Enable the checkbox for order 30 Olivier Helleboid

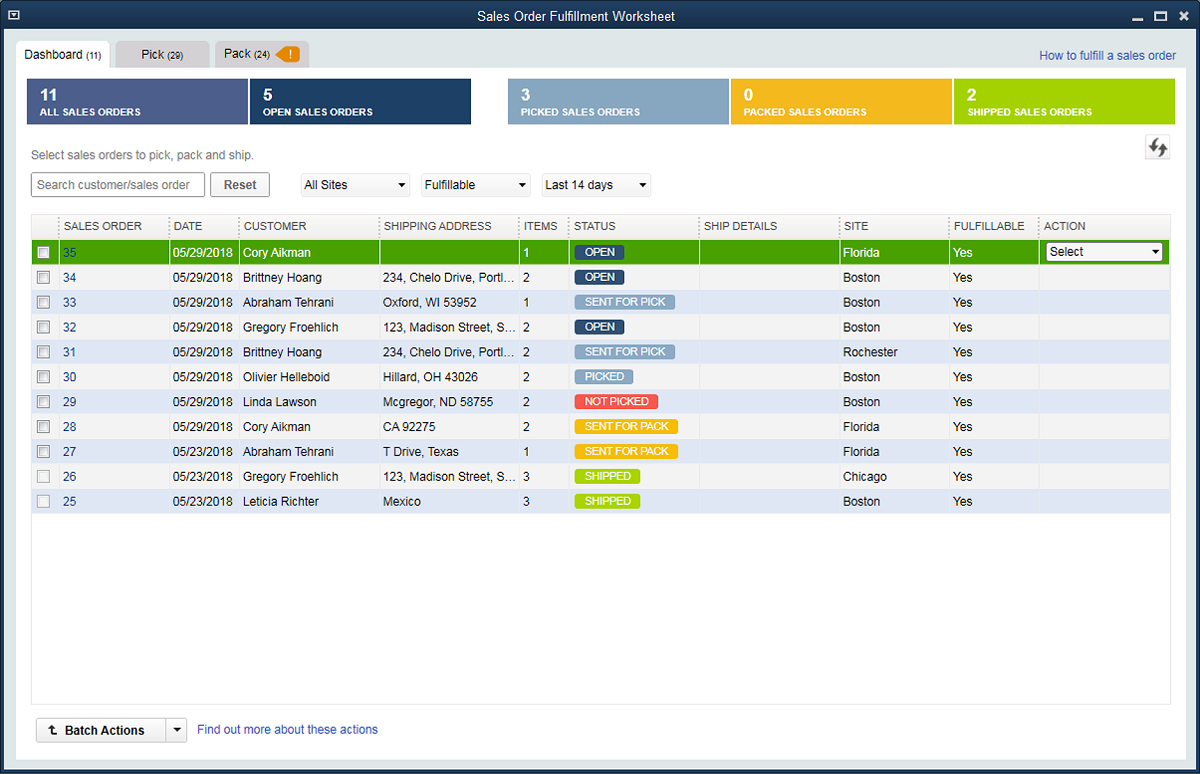tap(43, 377)
